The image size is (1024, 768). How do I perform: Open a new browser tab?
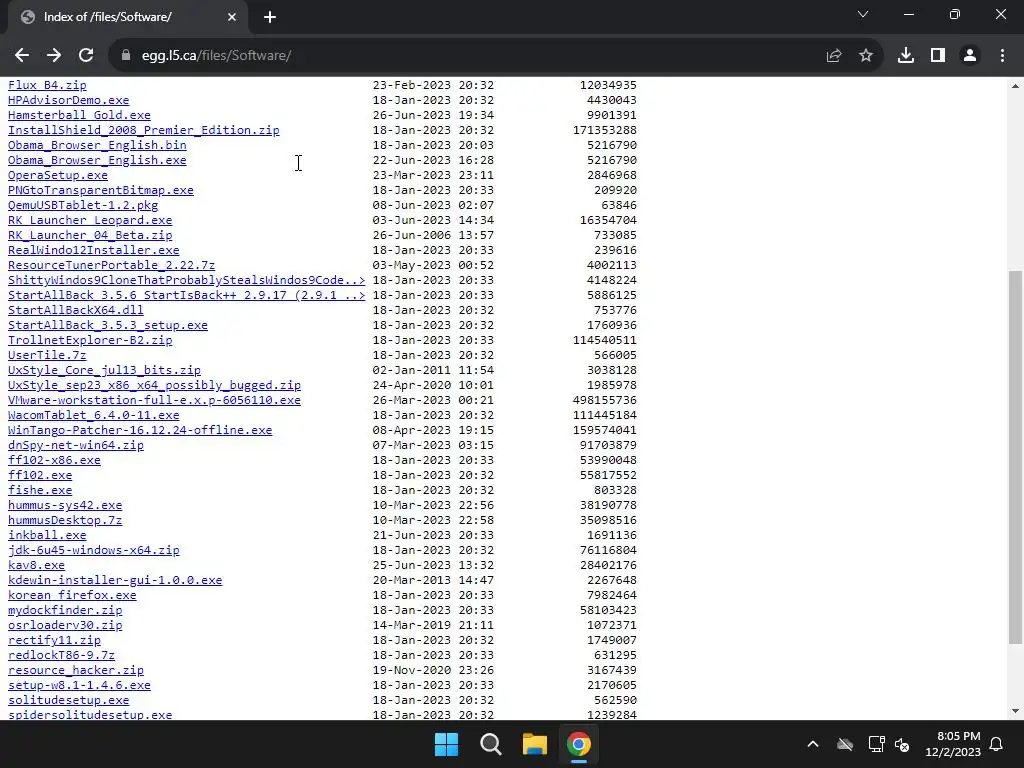(x=270, y=17)
